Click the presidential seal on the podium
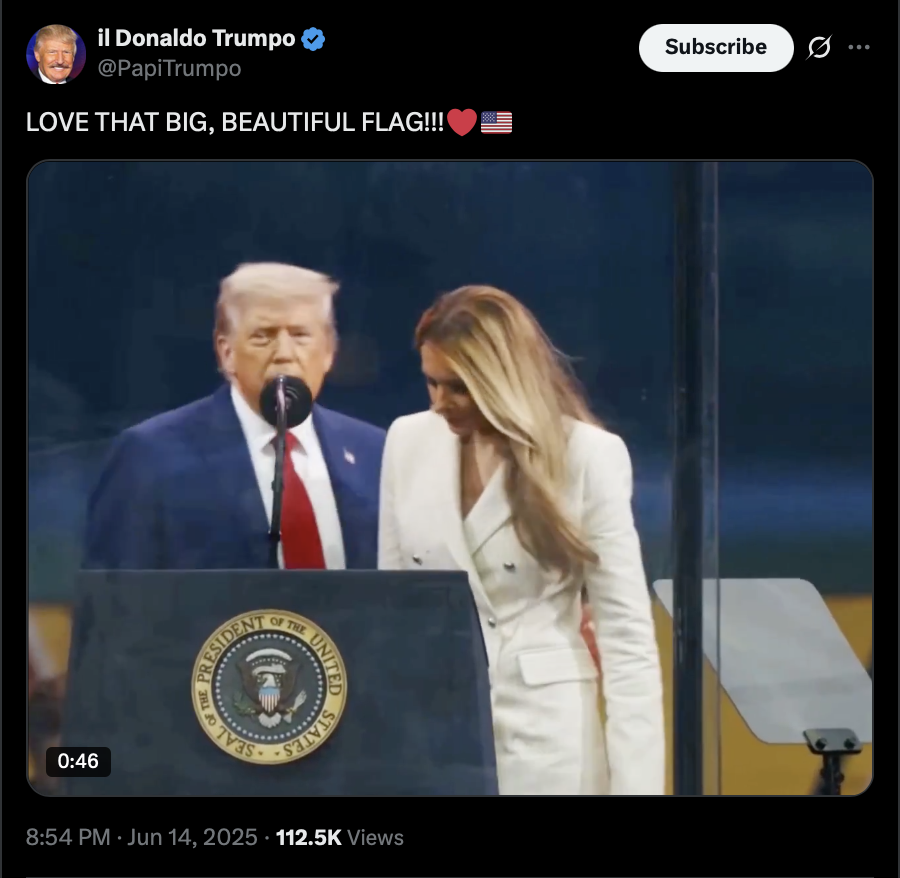Viewport: 900px width, 878px height. click(269, 686)
